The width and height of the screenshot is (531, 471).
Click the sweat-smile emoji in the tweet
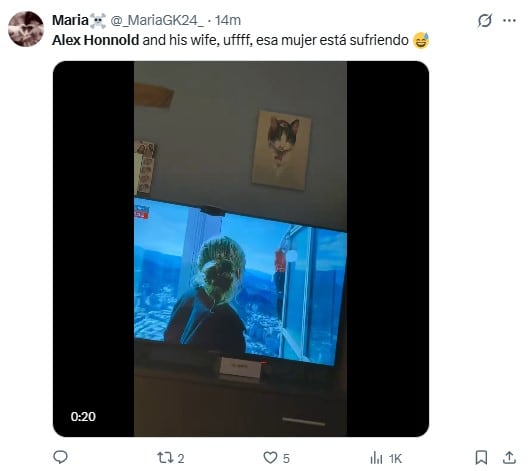[x=421, y=40]
